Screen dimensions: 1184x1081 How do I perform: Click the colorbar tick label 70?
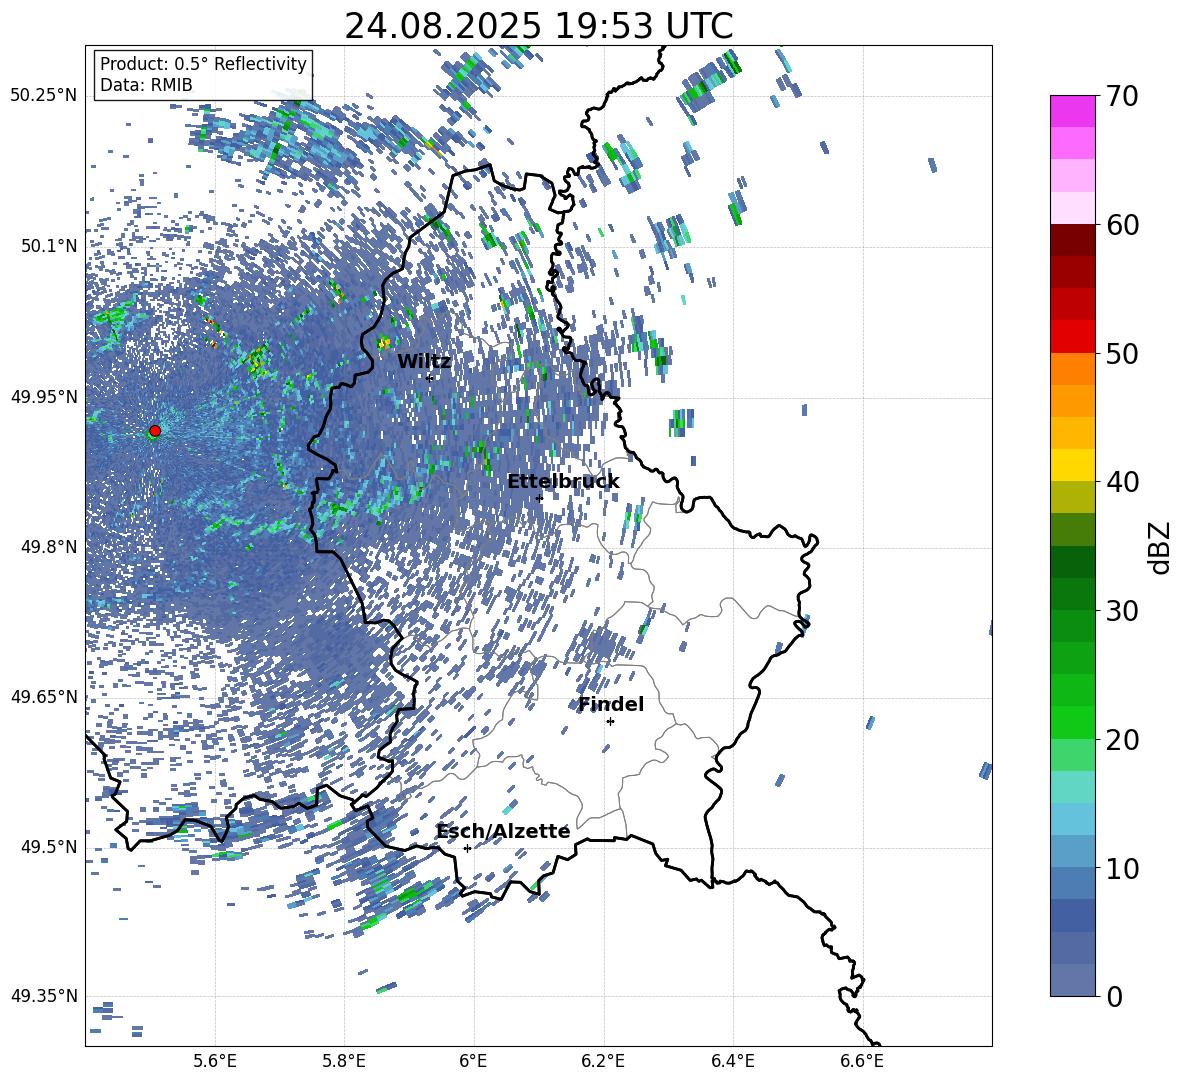(1123, 97)
